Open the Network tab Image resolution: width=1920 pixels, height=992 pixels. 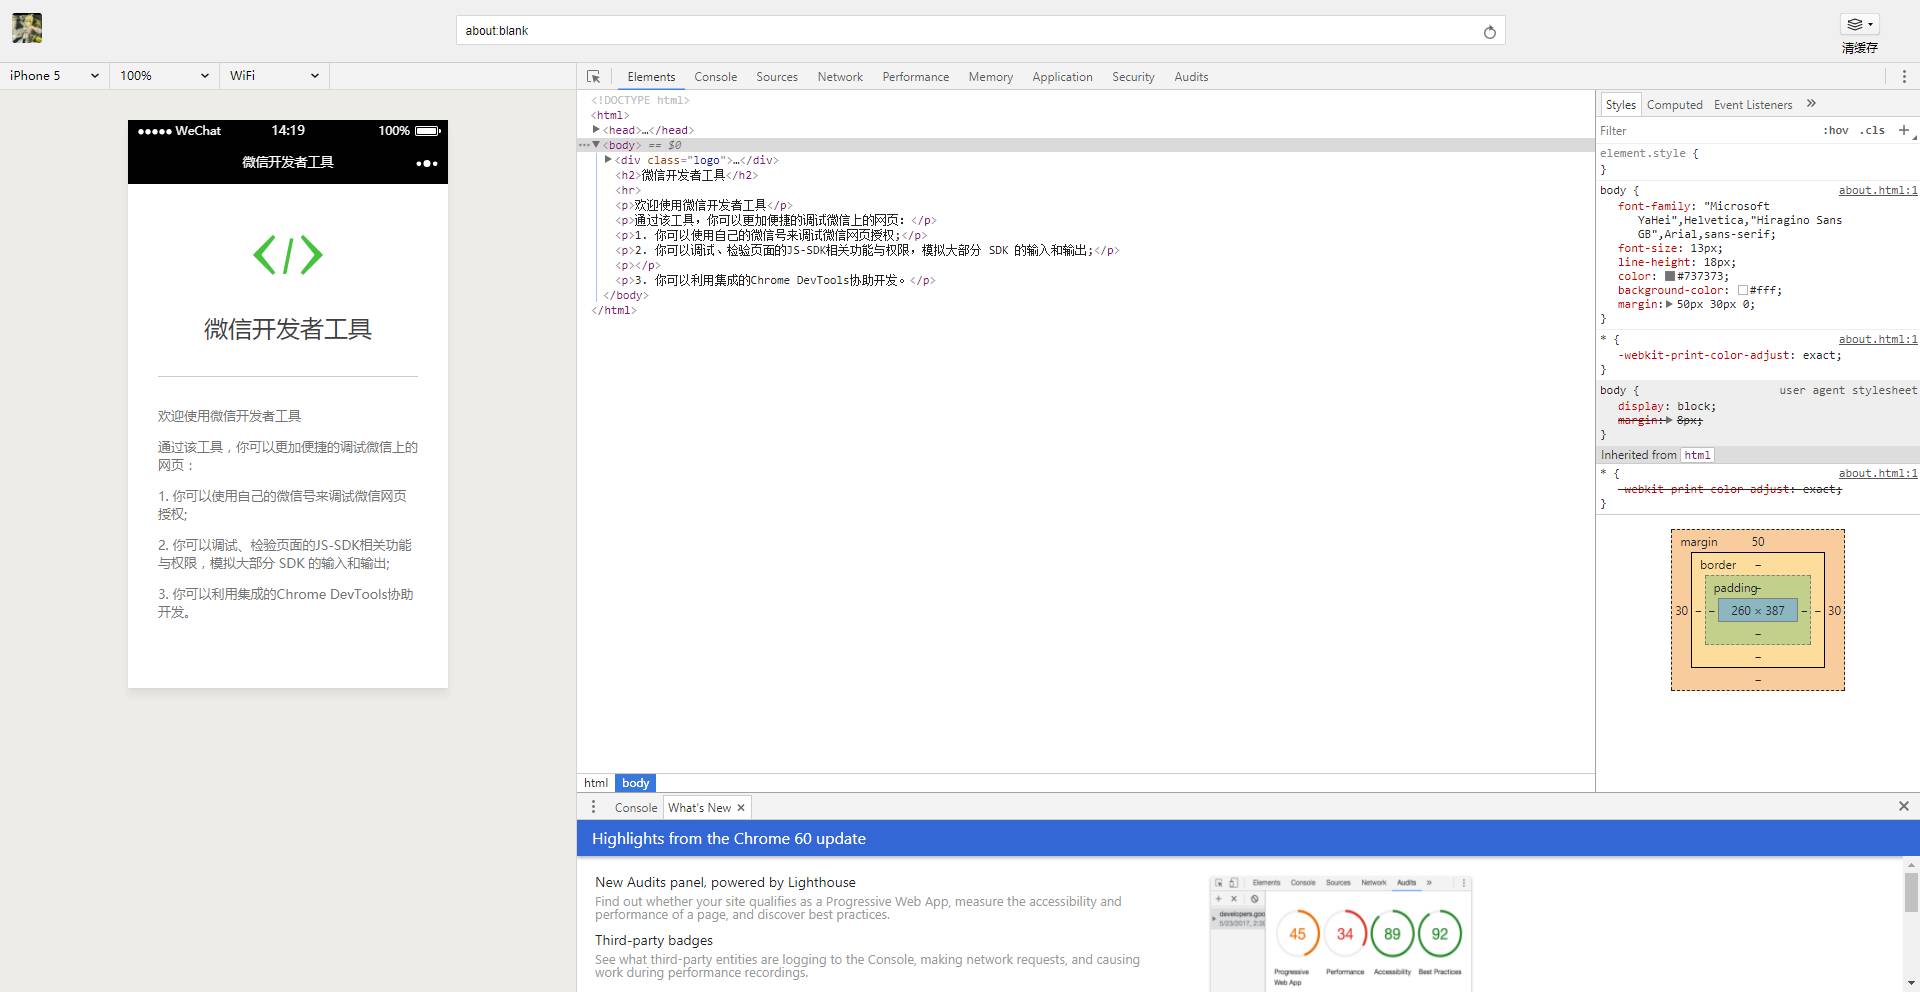click(x=840, y=77)
